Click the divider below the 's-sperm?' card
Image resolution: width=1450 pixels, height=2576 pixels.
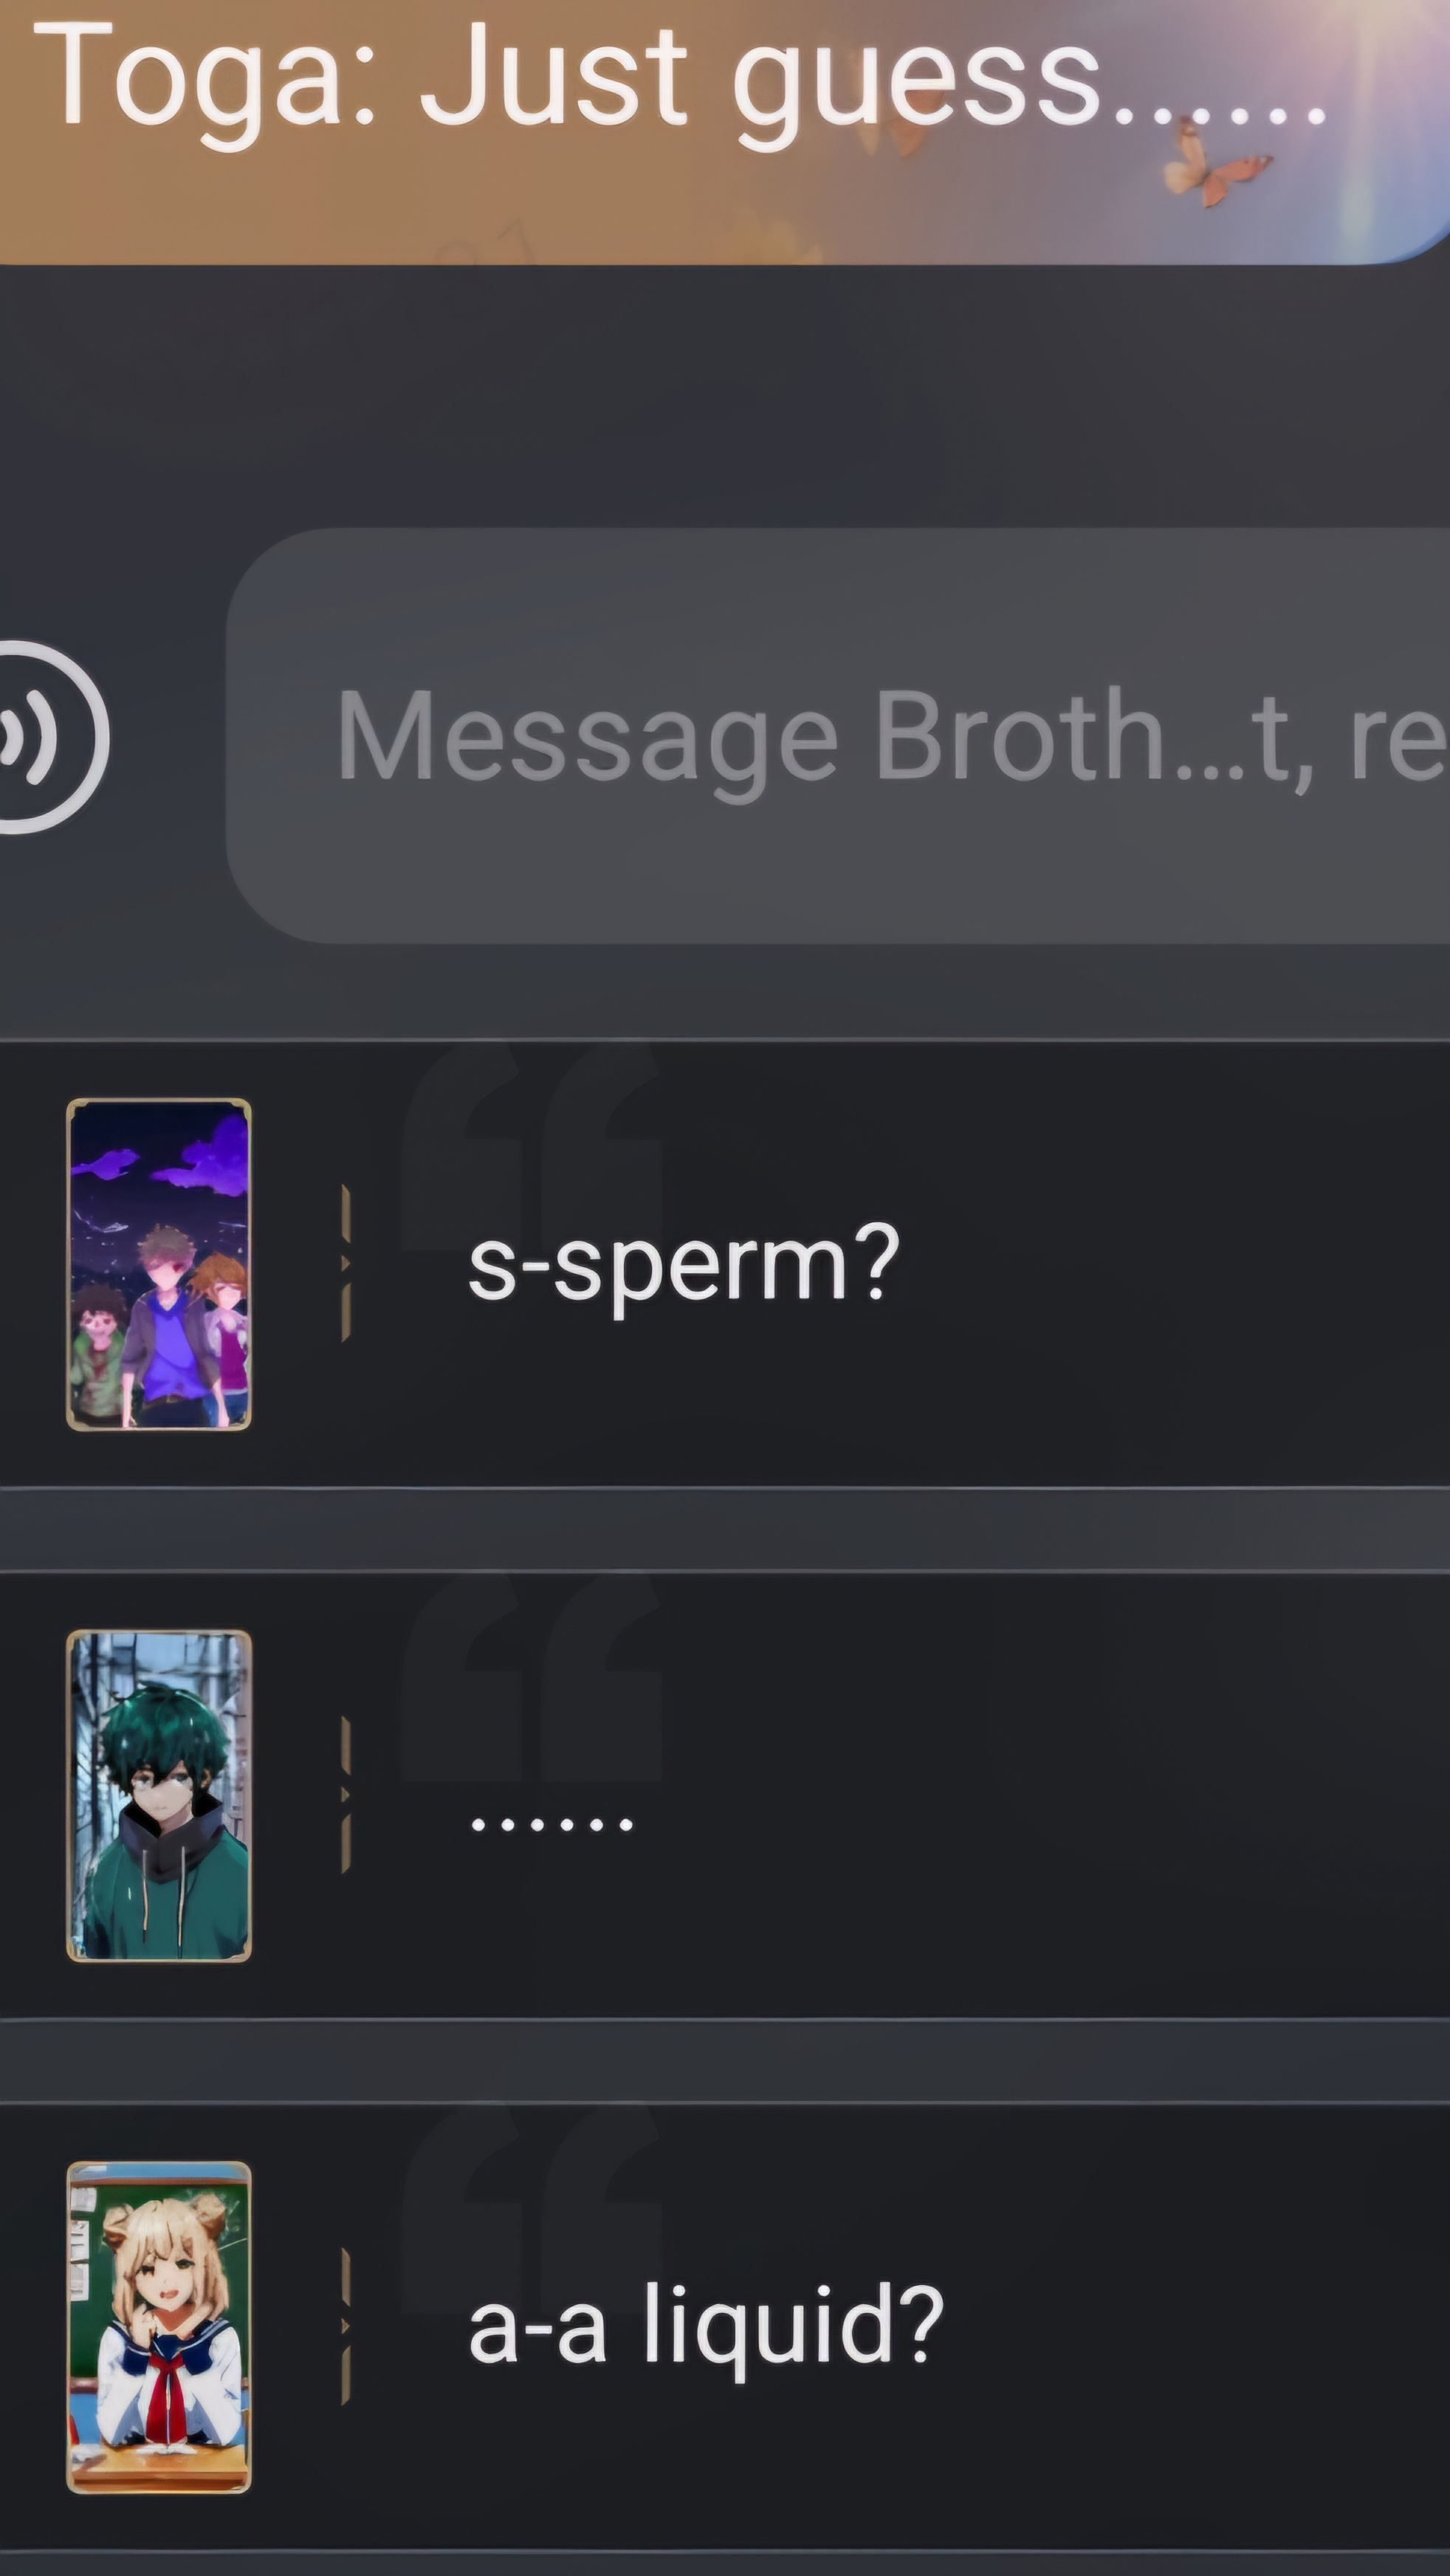coord(725,1530)
